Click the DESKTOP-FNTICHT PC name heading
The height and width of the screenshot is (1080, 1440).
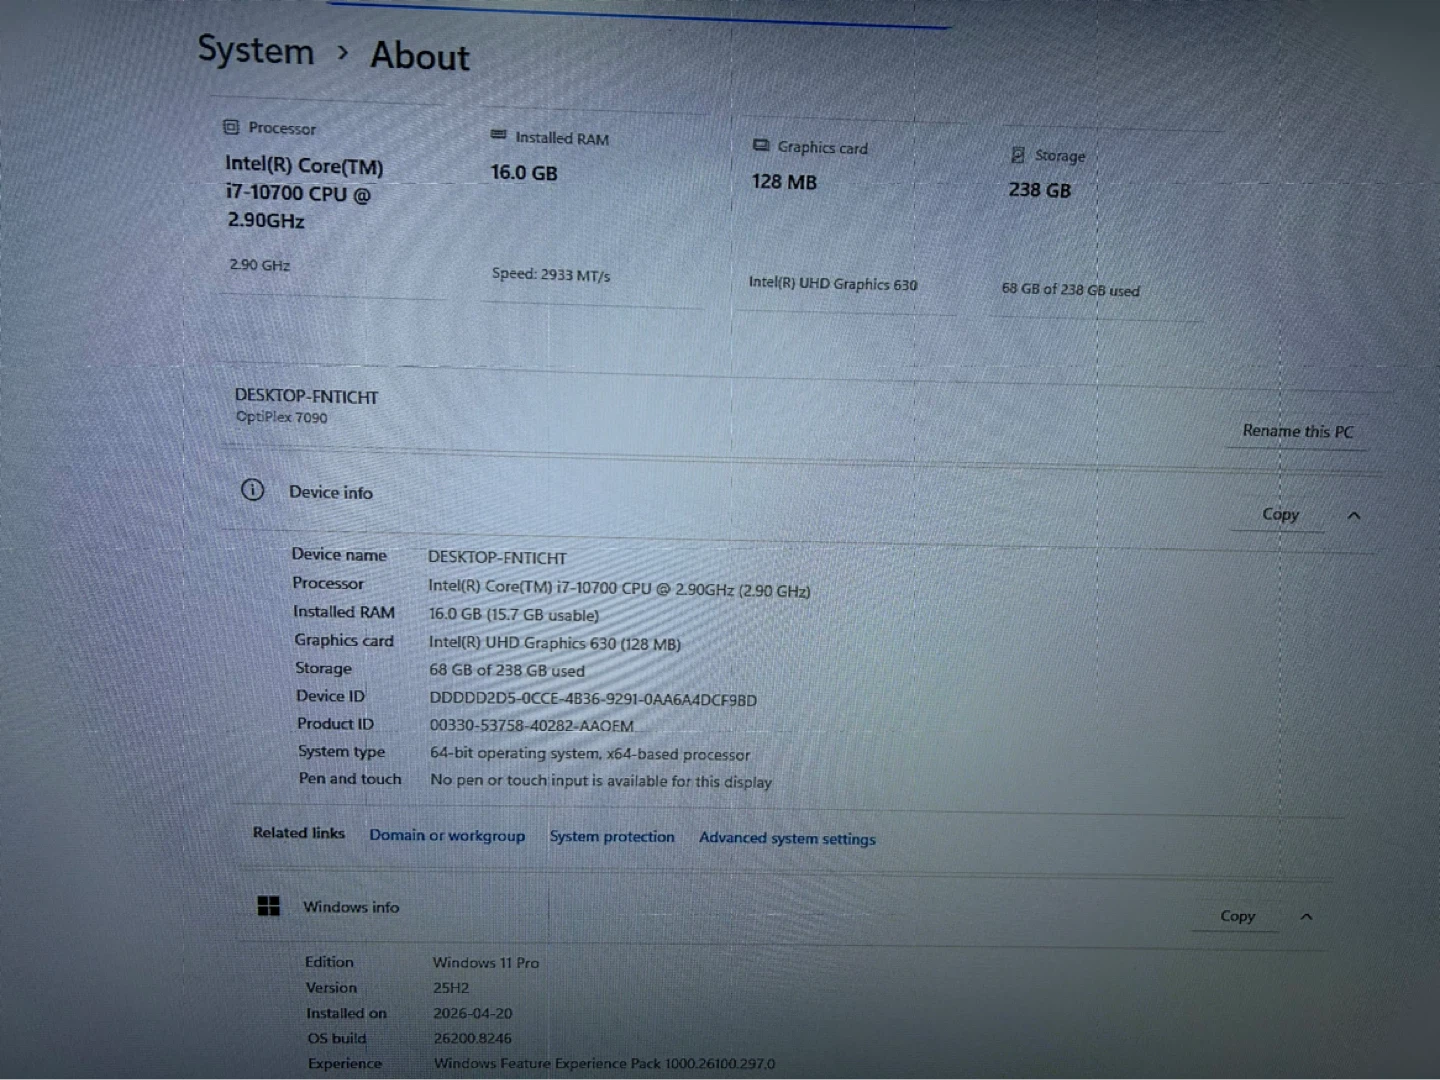306,396
